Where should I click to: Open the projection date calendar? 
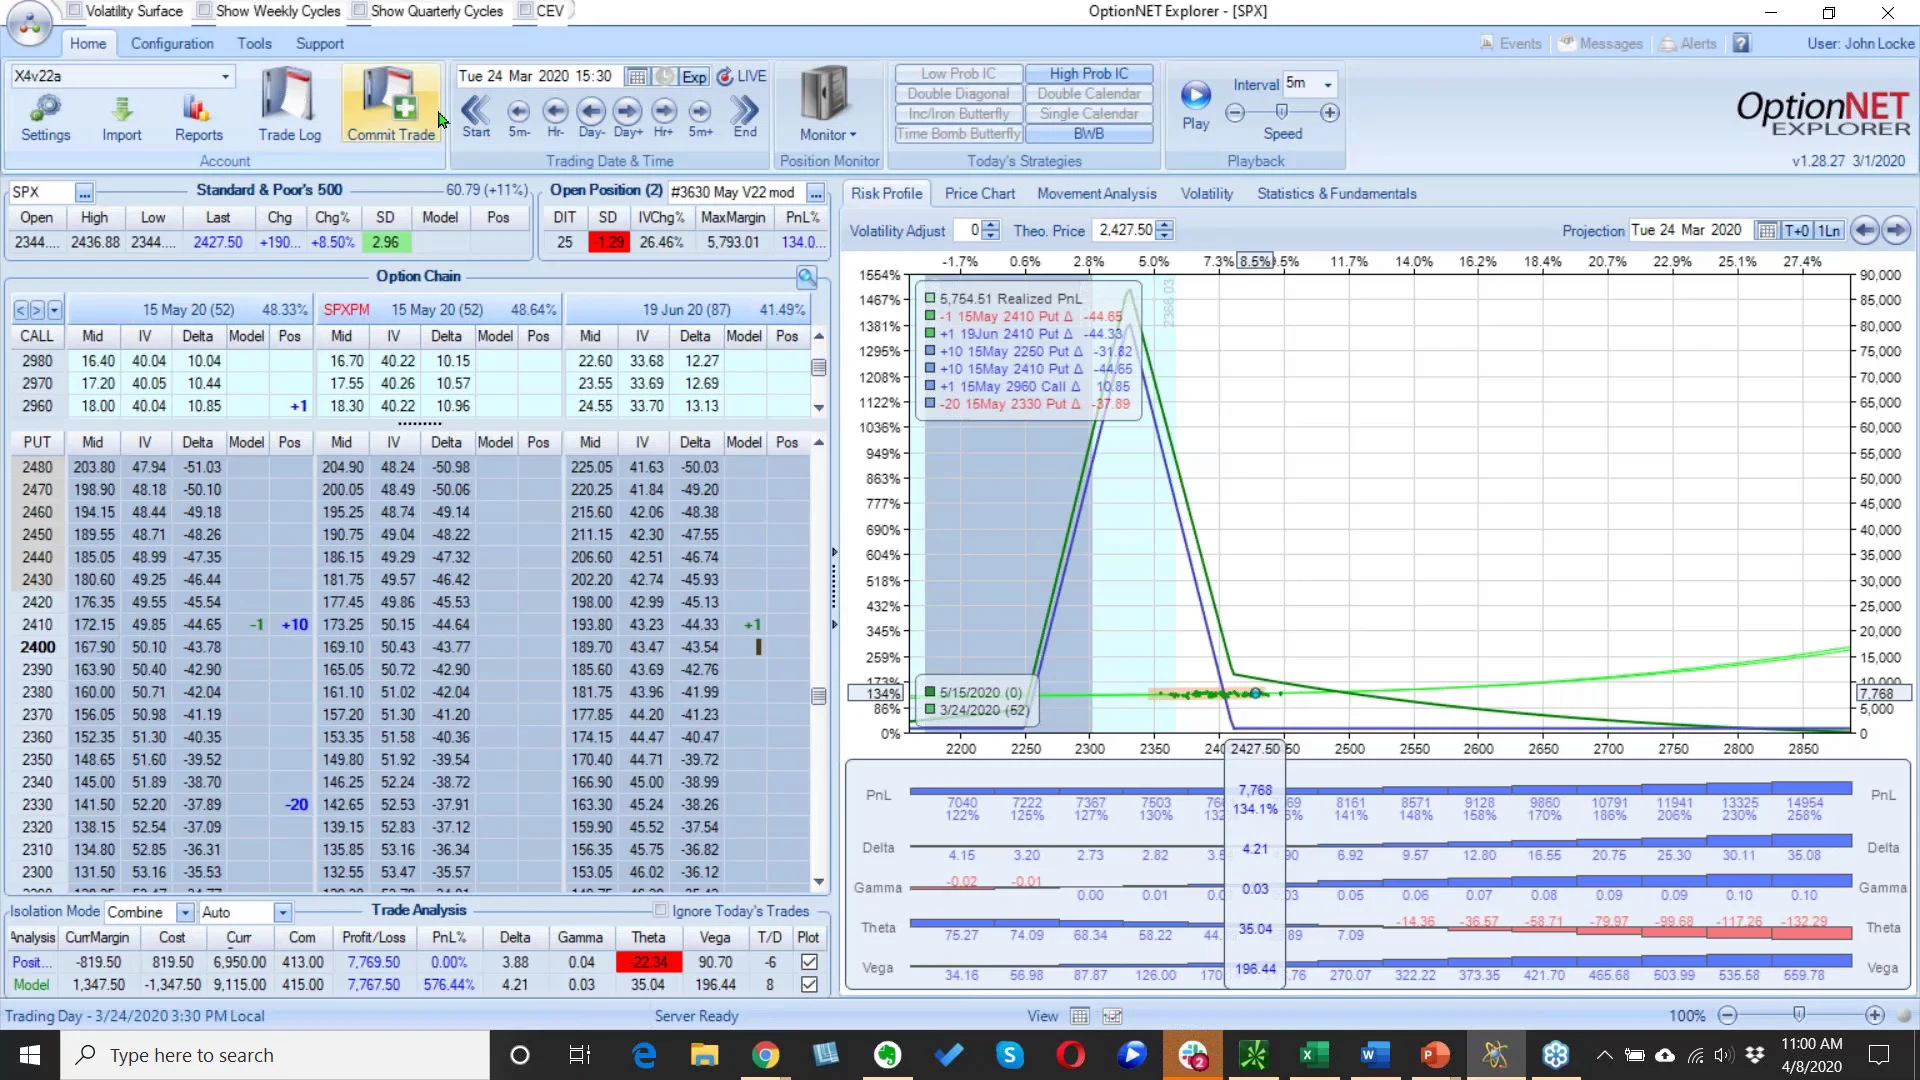click(1767, 231)
